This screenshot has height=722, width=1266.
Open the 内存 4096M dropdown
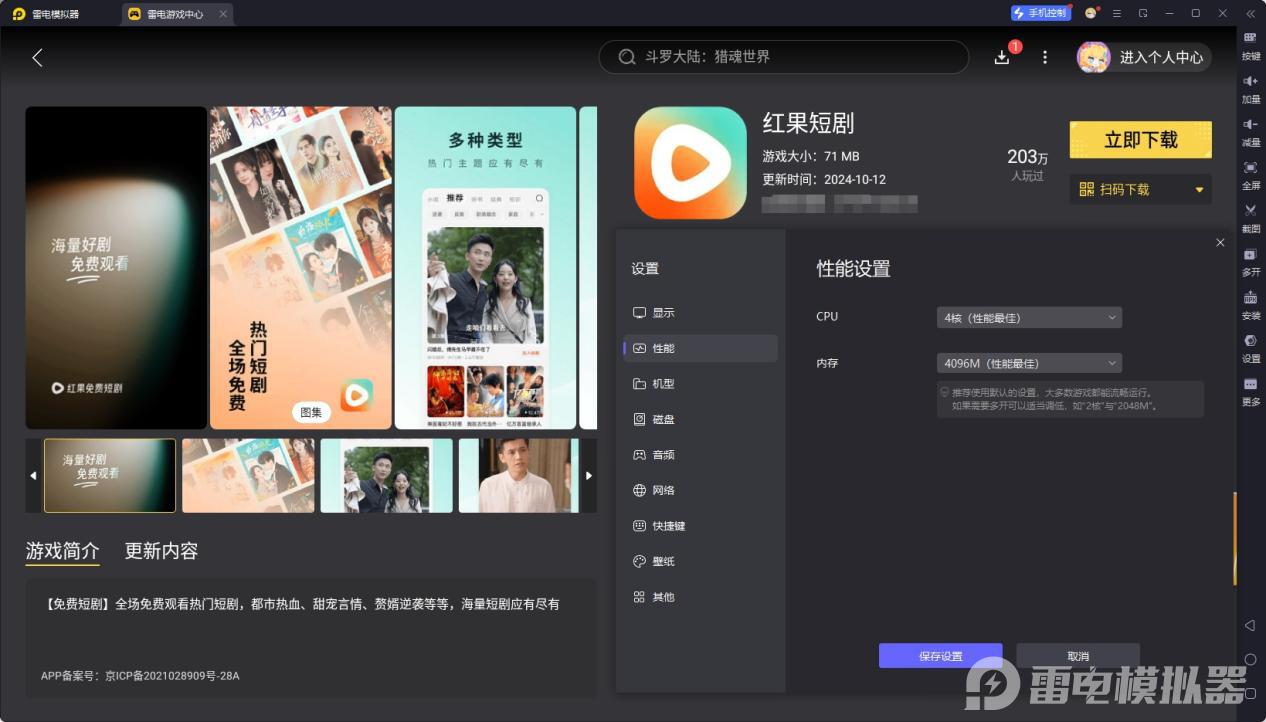coord(1029,363)
